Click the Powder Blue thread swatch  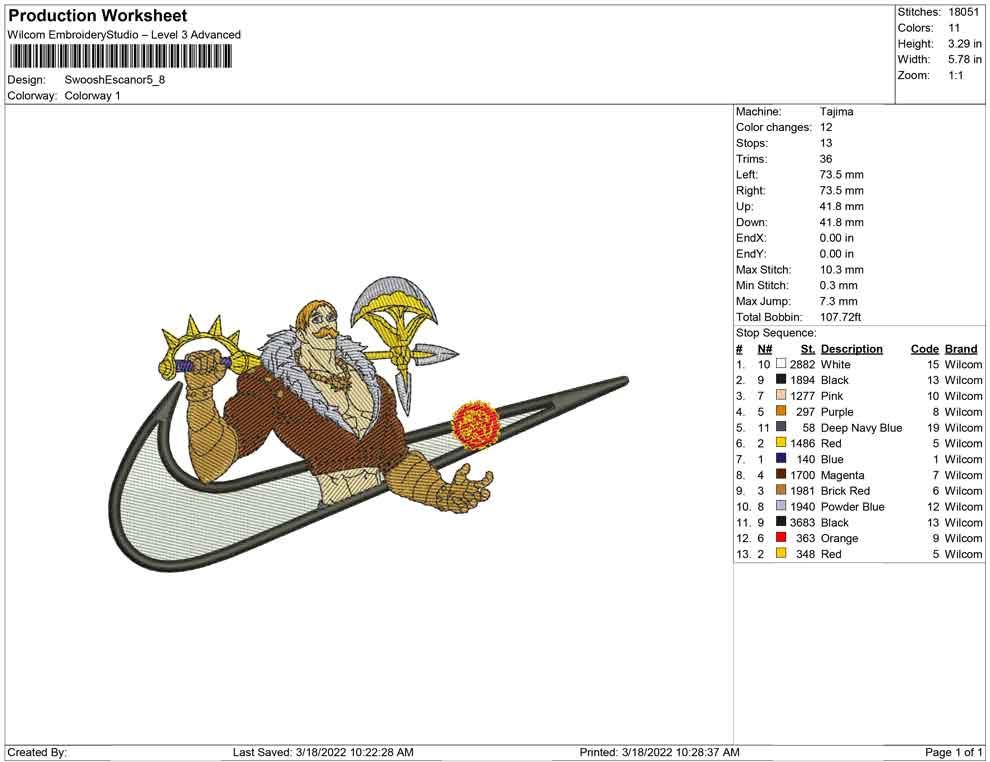pos(781,506)
